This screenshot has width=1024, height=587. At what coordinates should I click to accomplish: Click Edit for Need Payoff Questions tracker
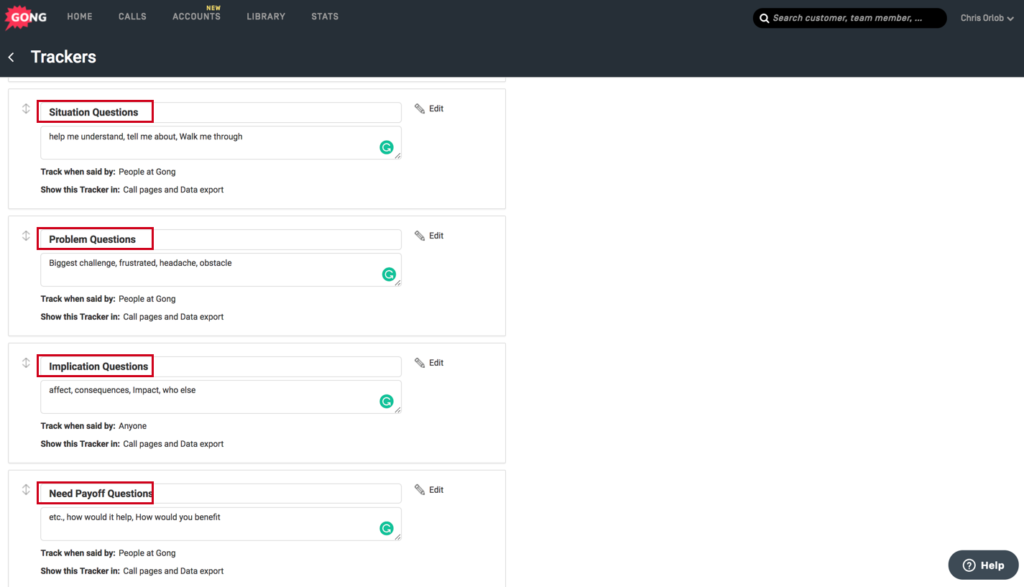pos(434,489)
